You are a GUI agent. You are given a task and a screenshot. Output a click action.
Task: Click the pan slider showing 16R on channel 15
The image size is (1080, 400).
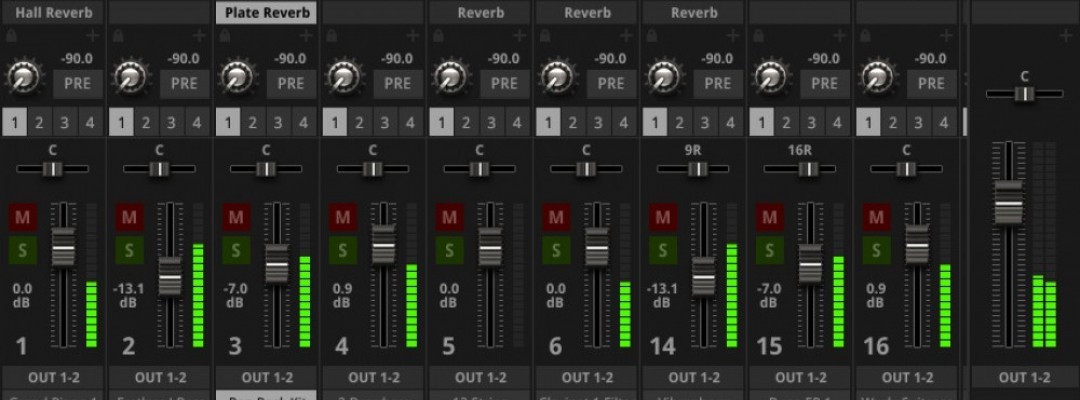(x=799, y=169)
